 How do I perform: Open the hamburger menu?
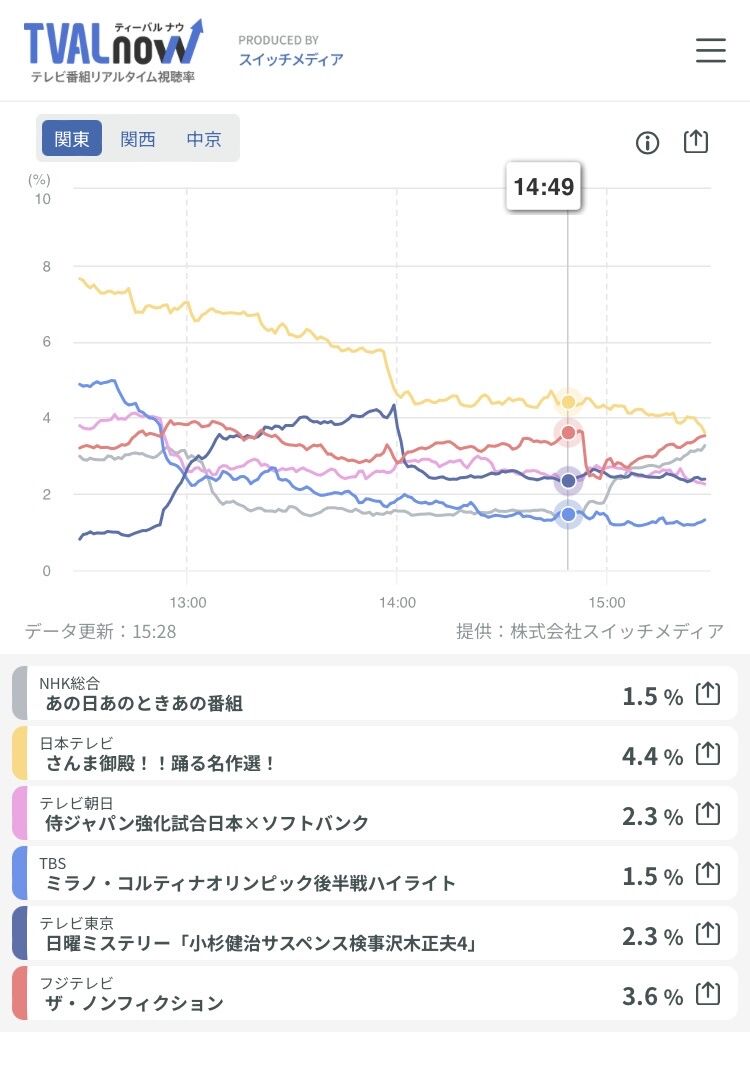pyautogui.click(x=711, y=50)
